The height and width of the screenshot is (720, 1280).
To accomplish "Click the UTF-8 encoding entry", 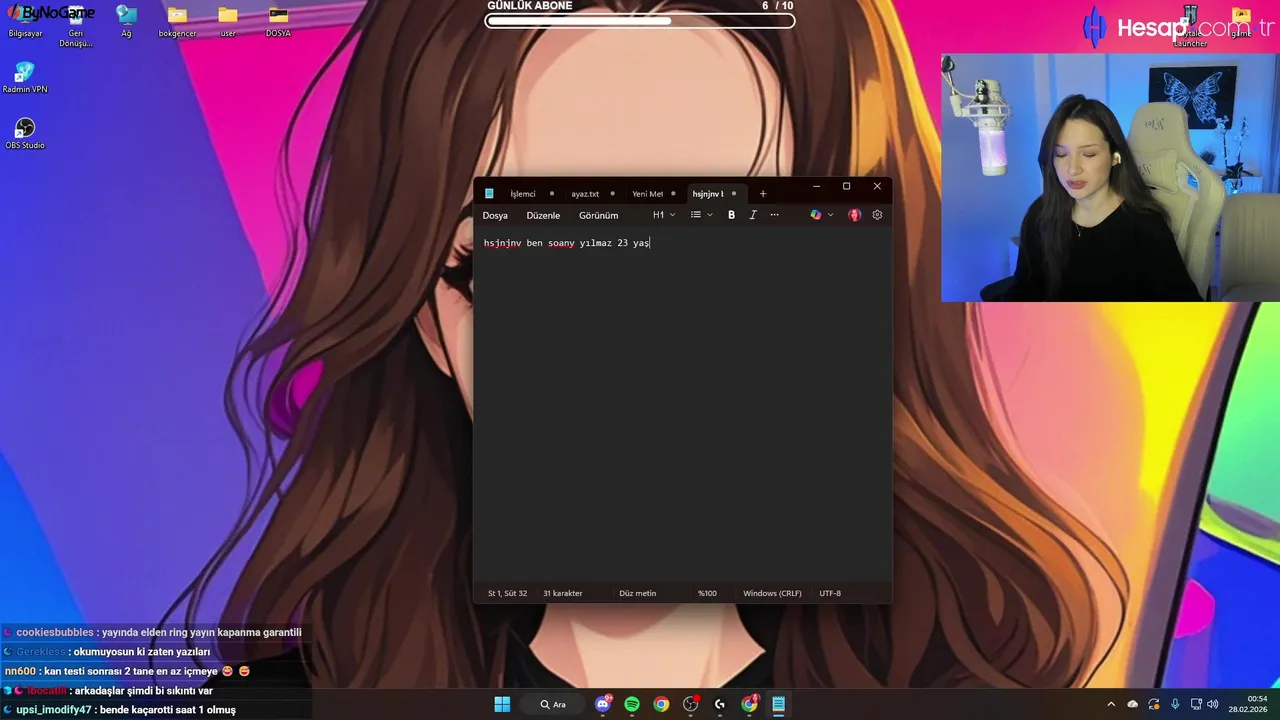I will (830, 593).
